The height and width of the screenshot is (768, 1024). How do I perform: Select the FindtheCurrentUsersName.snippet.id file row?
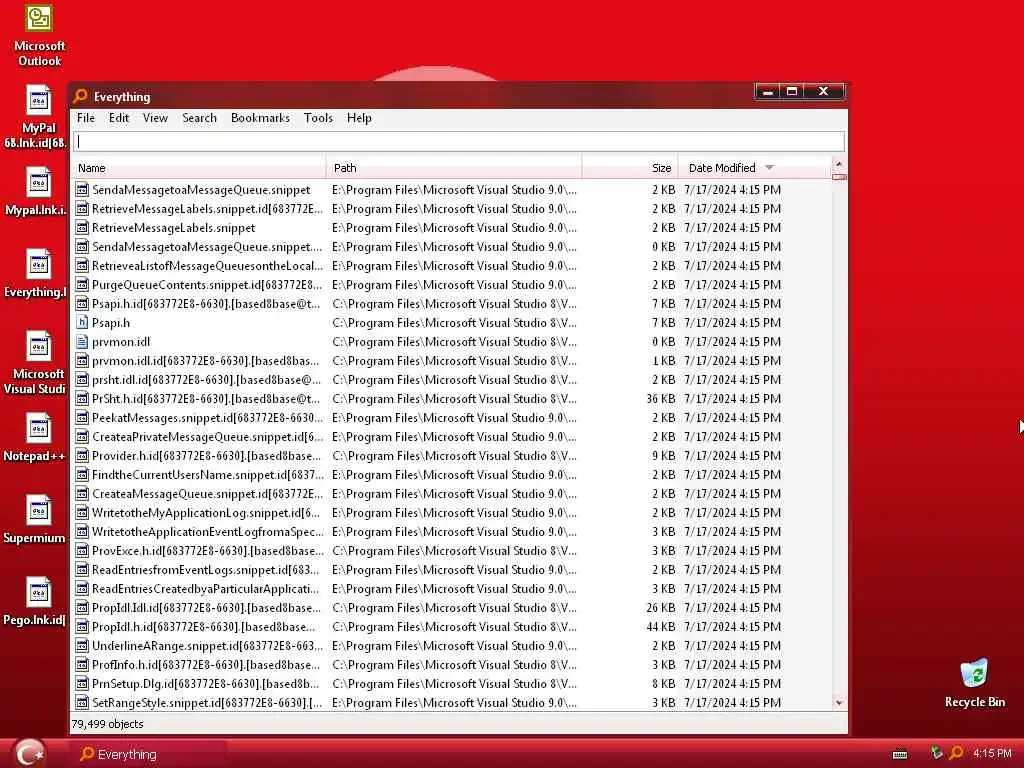tap(452, 475)
